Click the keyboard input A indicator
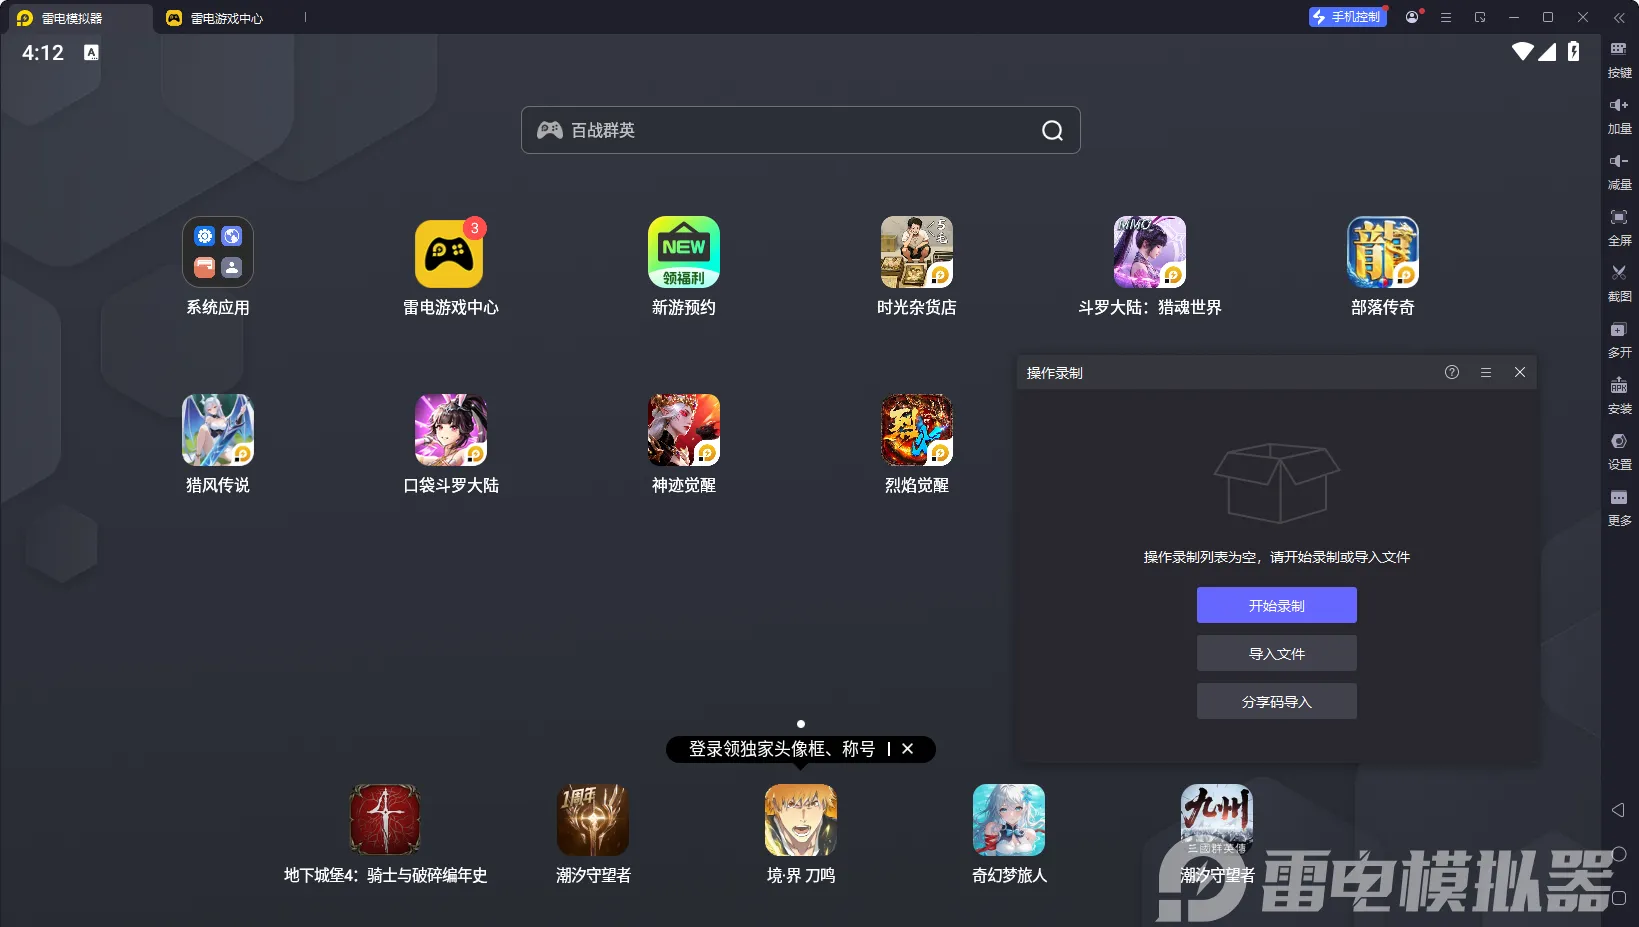Screen dimensions: 1639x927 click(x=91, y=52)
